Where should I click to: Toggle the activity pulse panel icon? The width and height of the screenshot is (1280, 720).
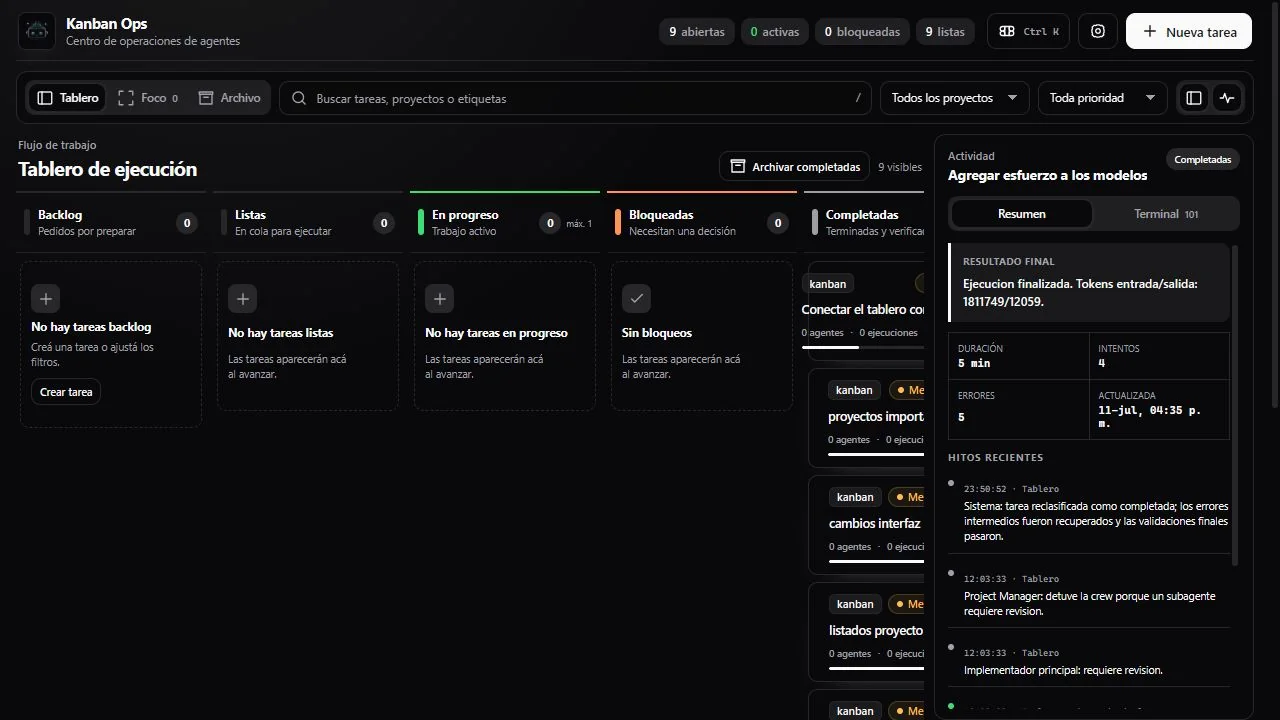pyautogui.click(x=1228, y=98)
